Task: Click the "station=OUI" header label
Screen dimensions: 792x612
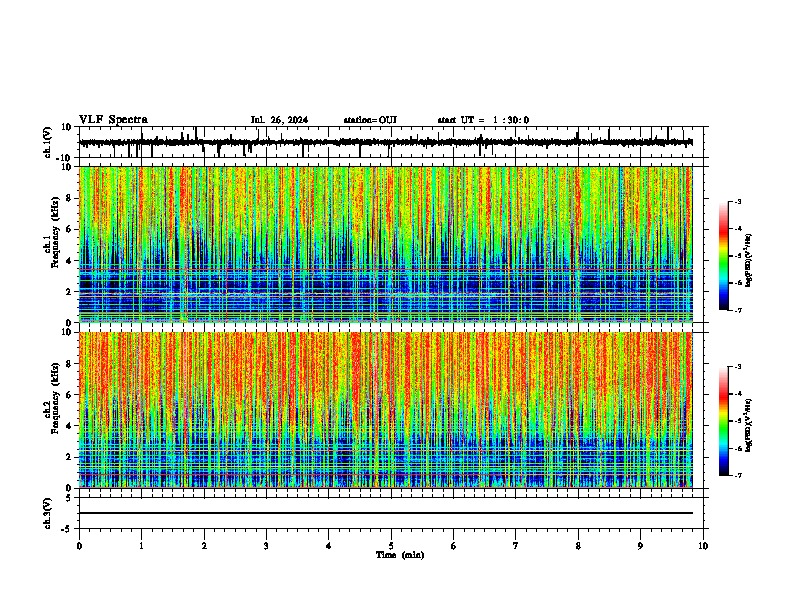Action: [x=370, y=120]
